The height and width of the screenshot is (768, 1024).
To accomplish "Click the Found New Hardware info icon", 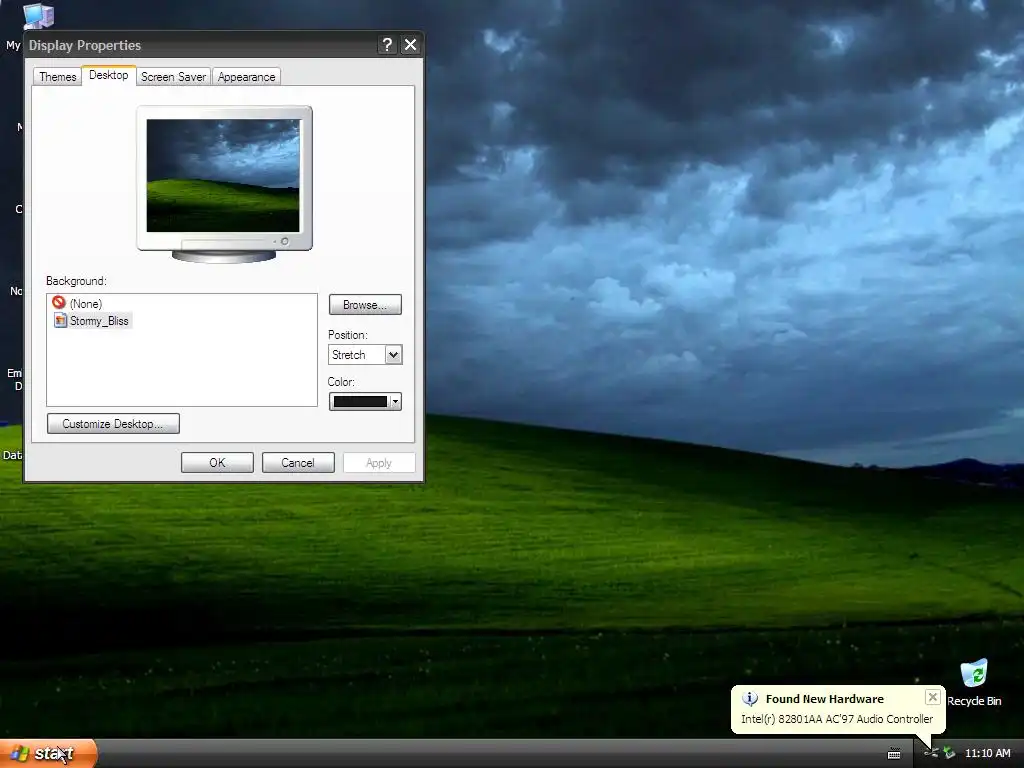I will (750, 699).
